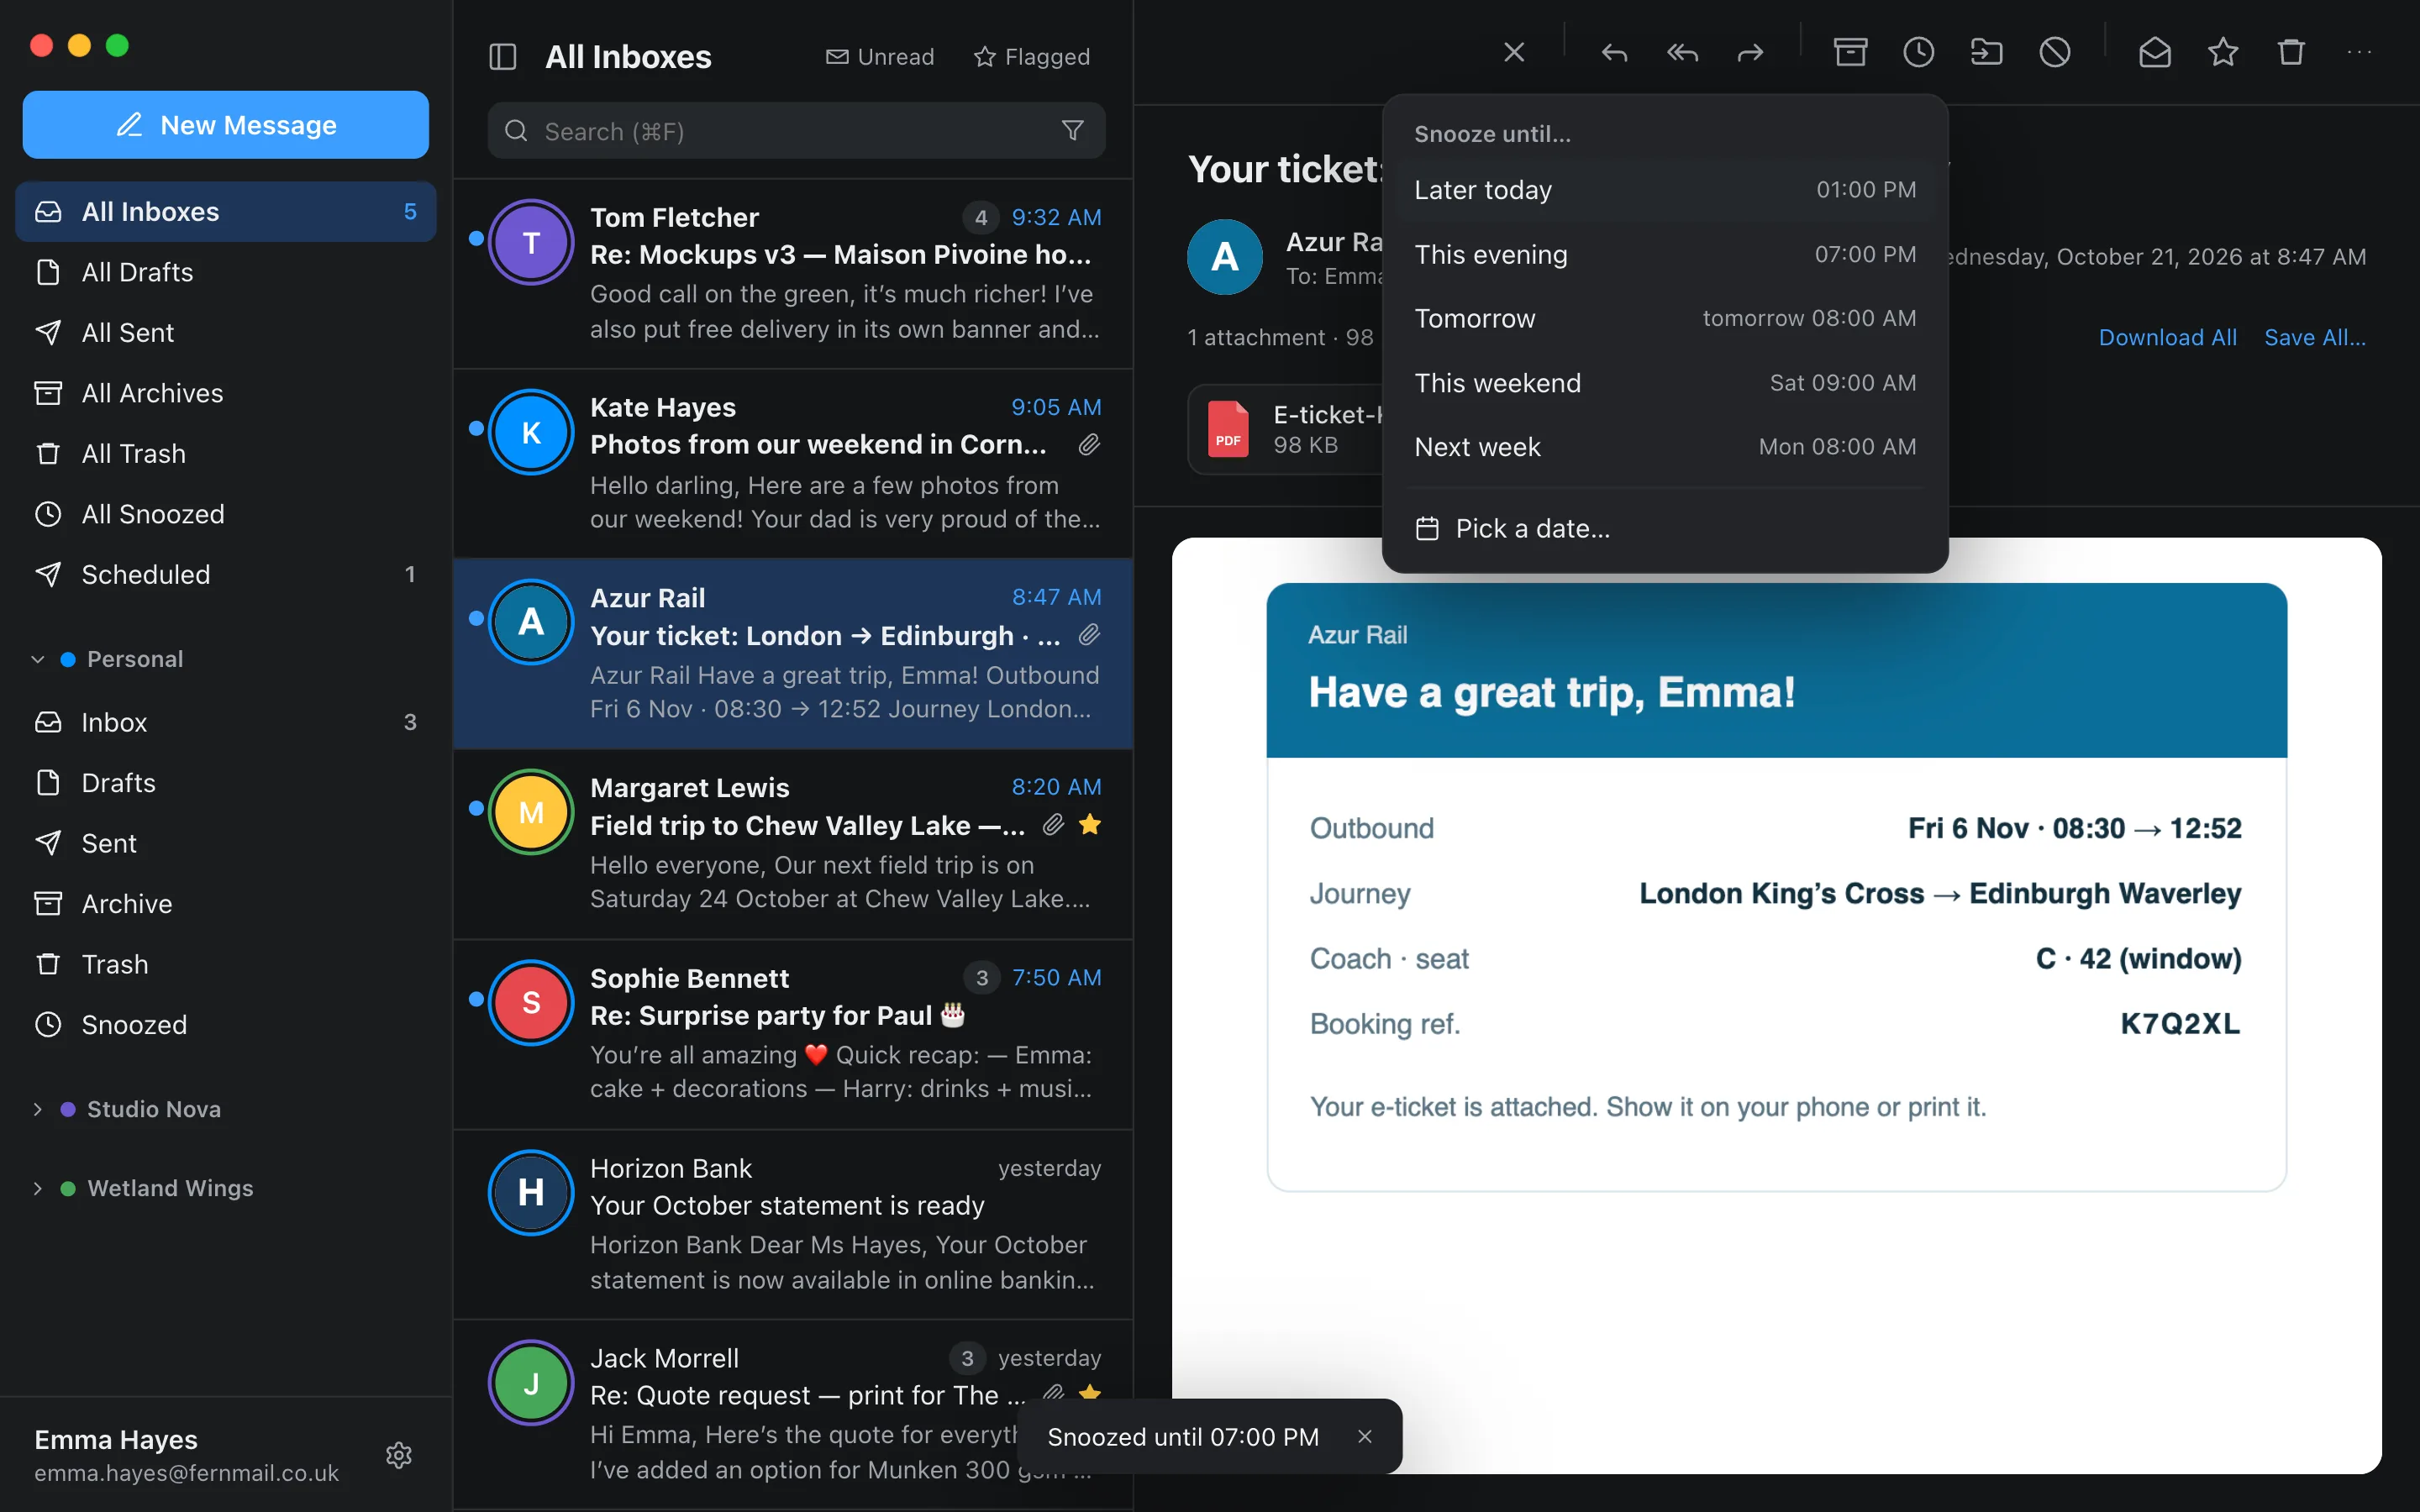
Task: Choose This evening snooze option
Action: 1665,255
